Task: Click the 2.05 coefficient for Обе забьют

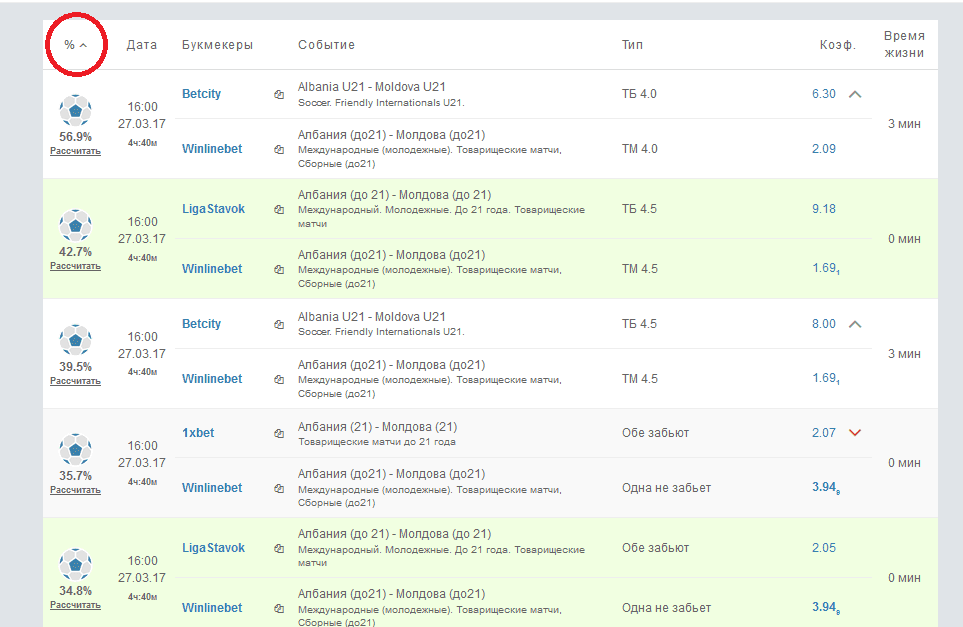Action: [823, 548]
